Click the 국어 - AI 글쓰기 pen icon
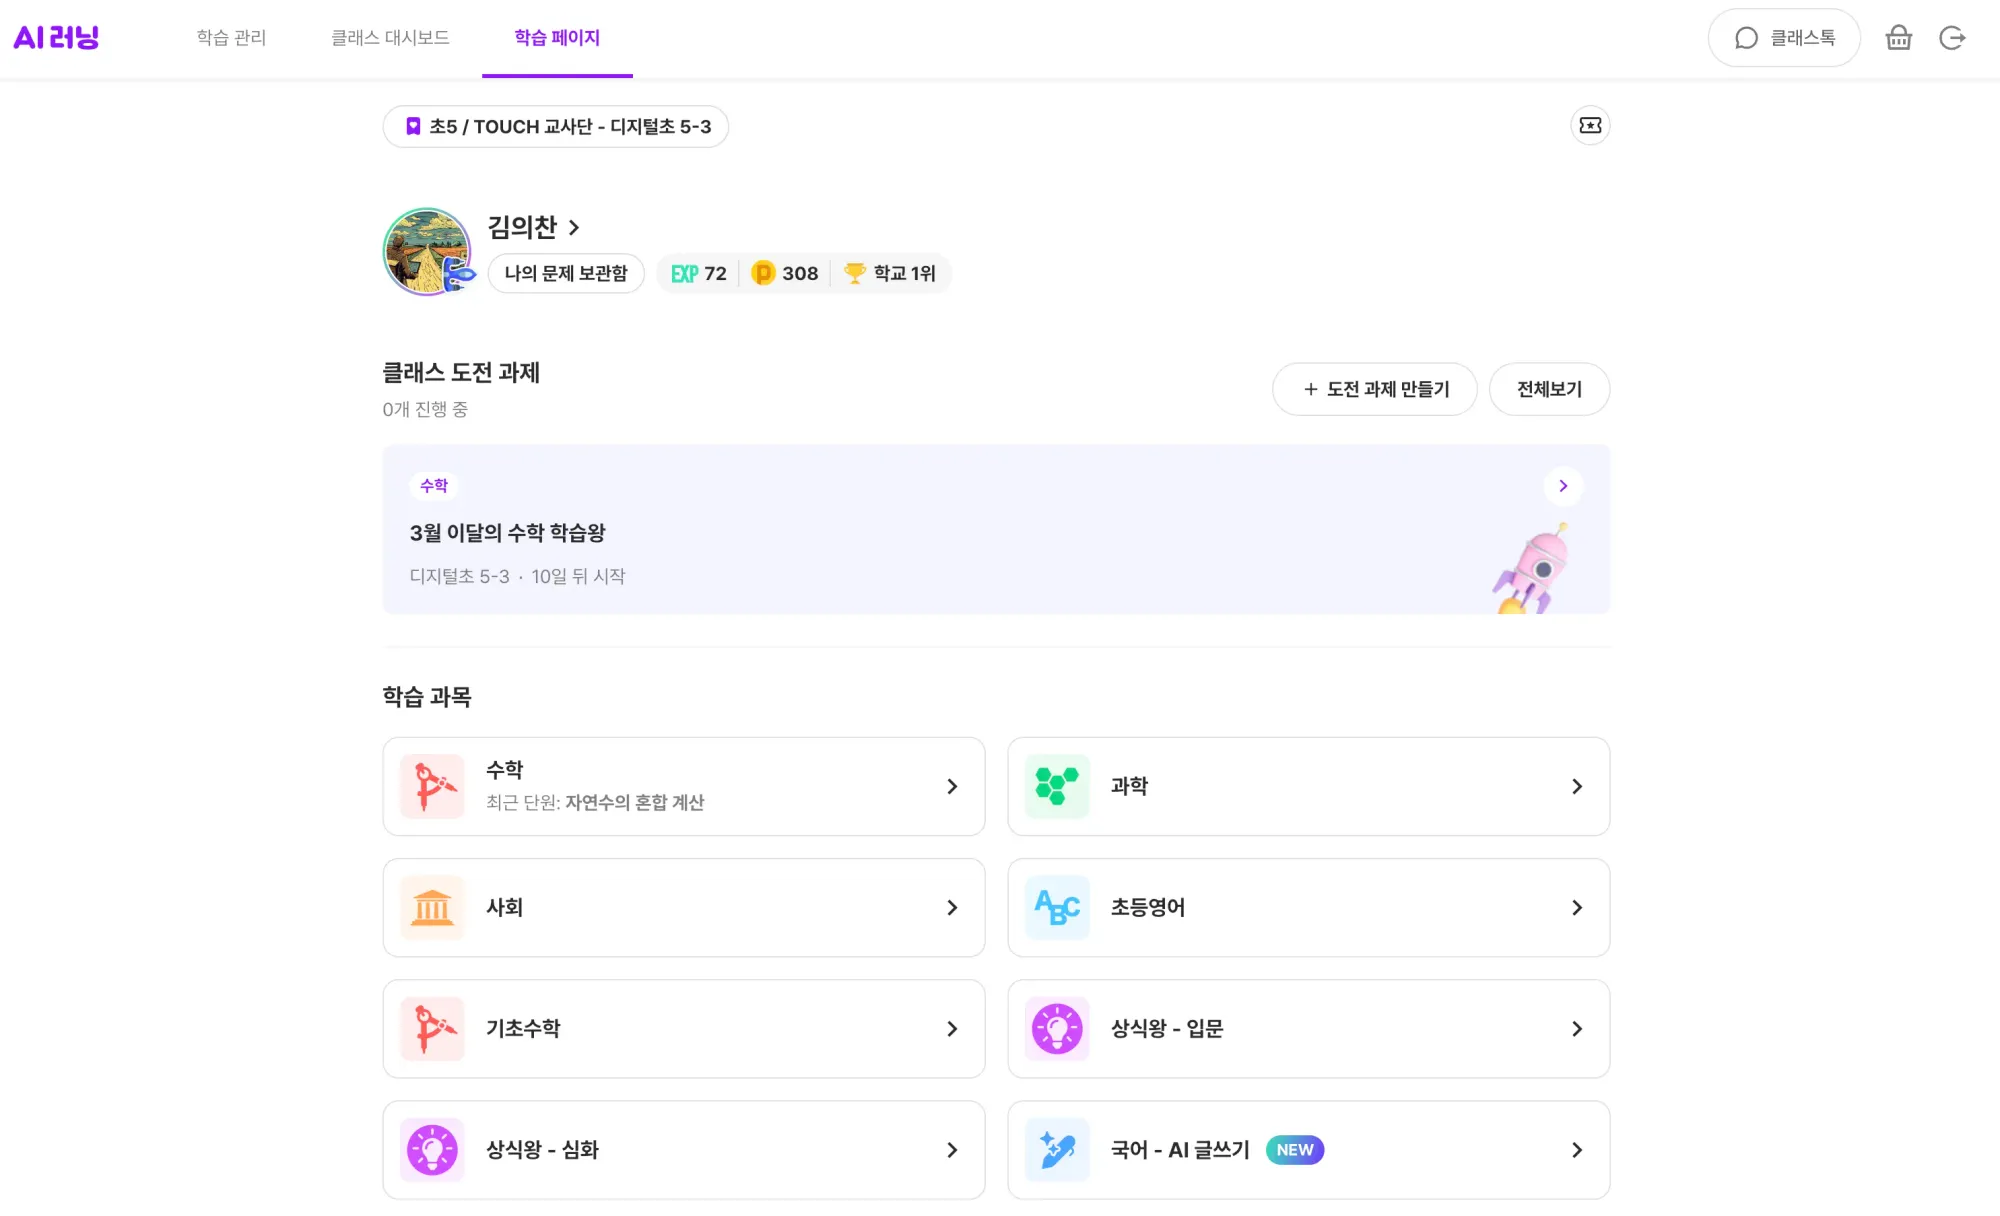This screenshot has width=2000, height=1216. [x=1056, y=1149]
